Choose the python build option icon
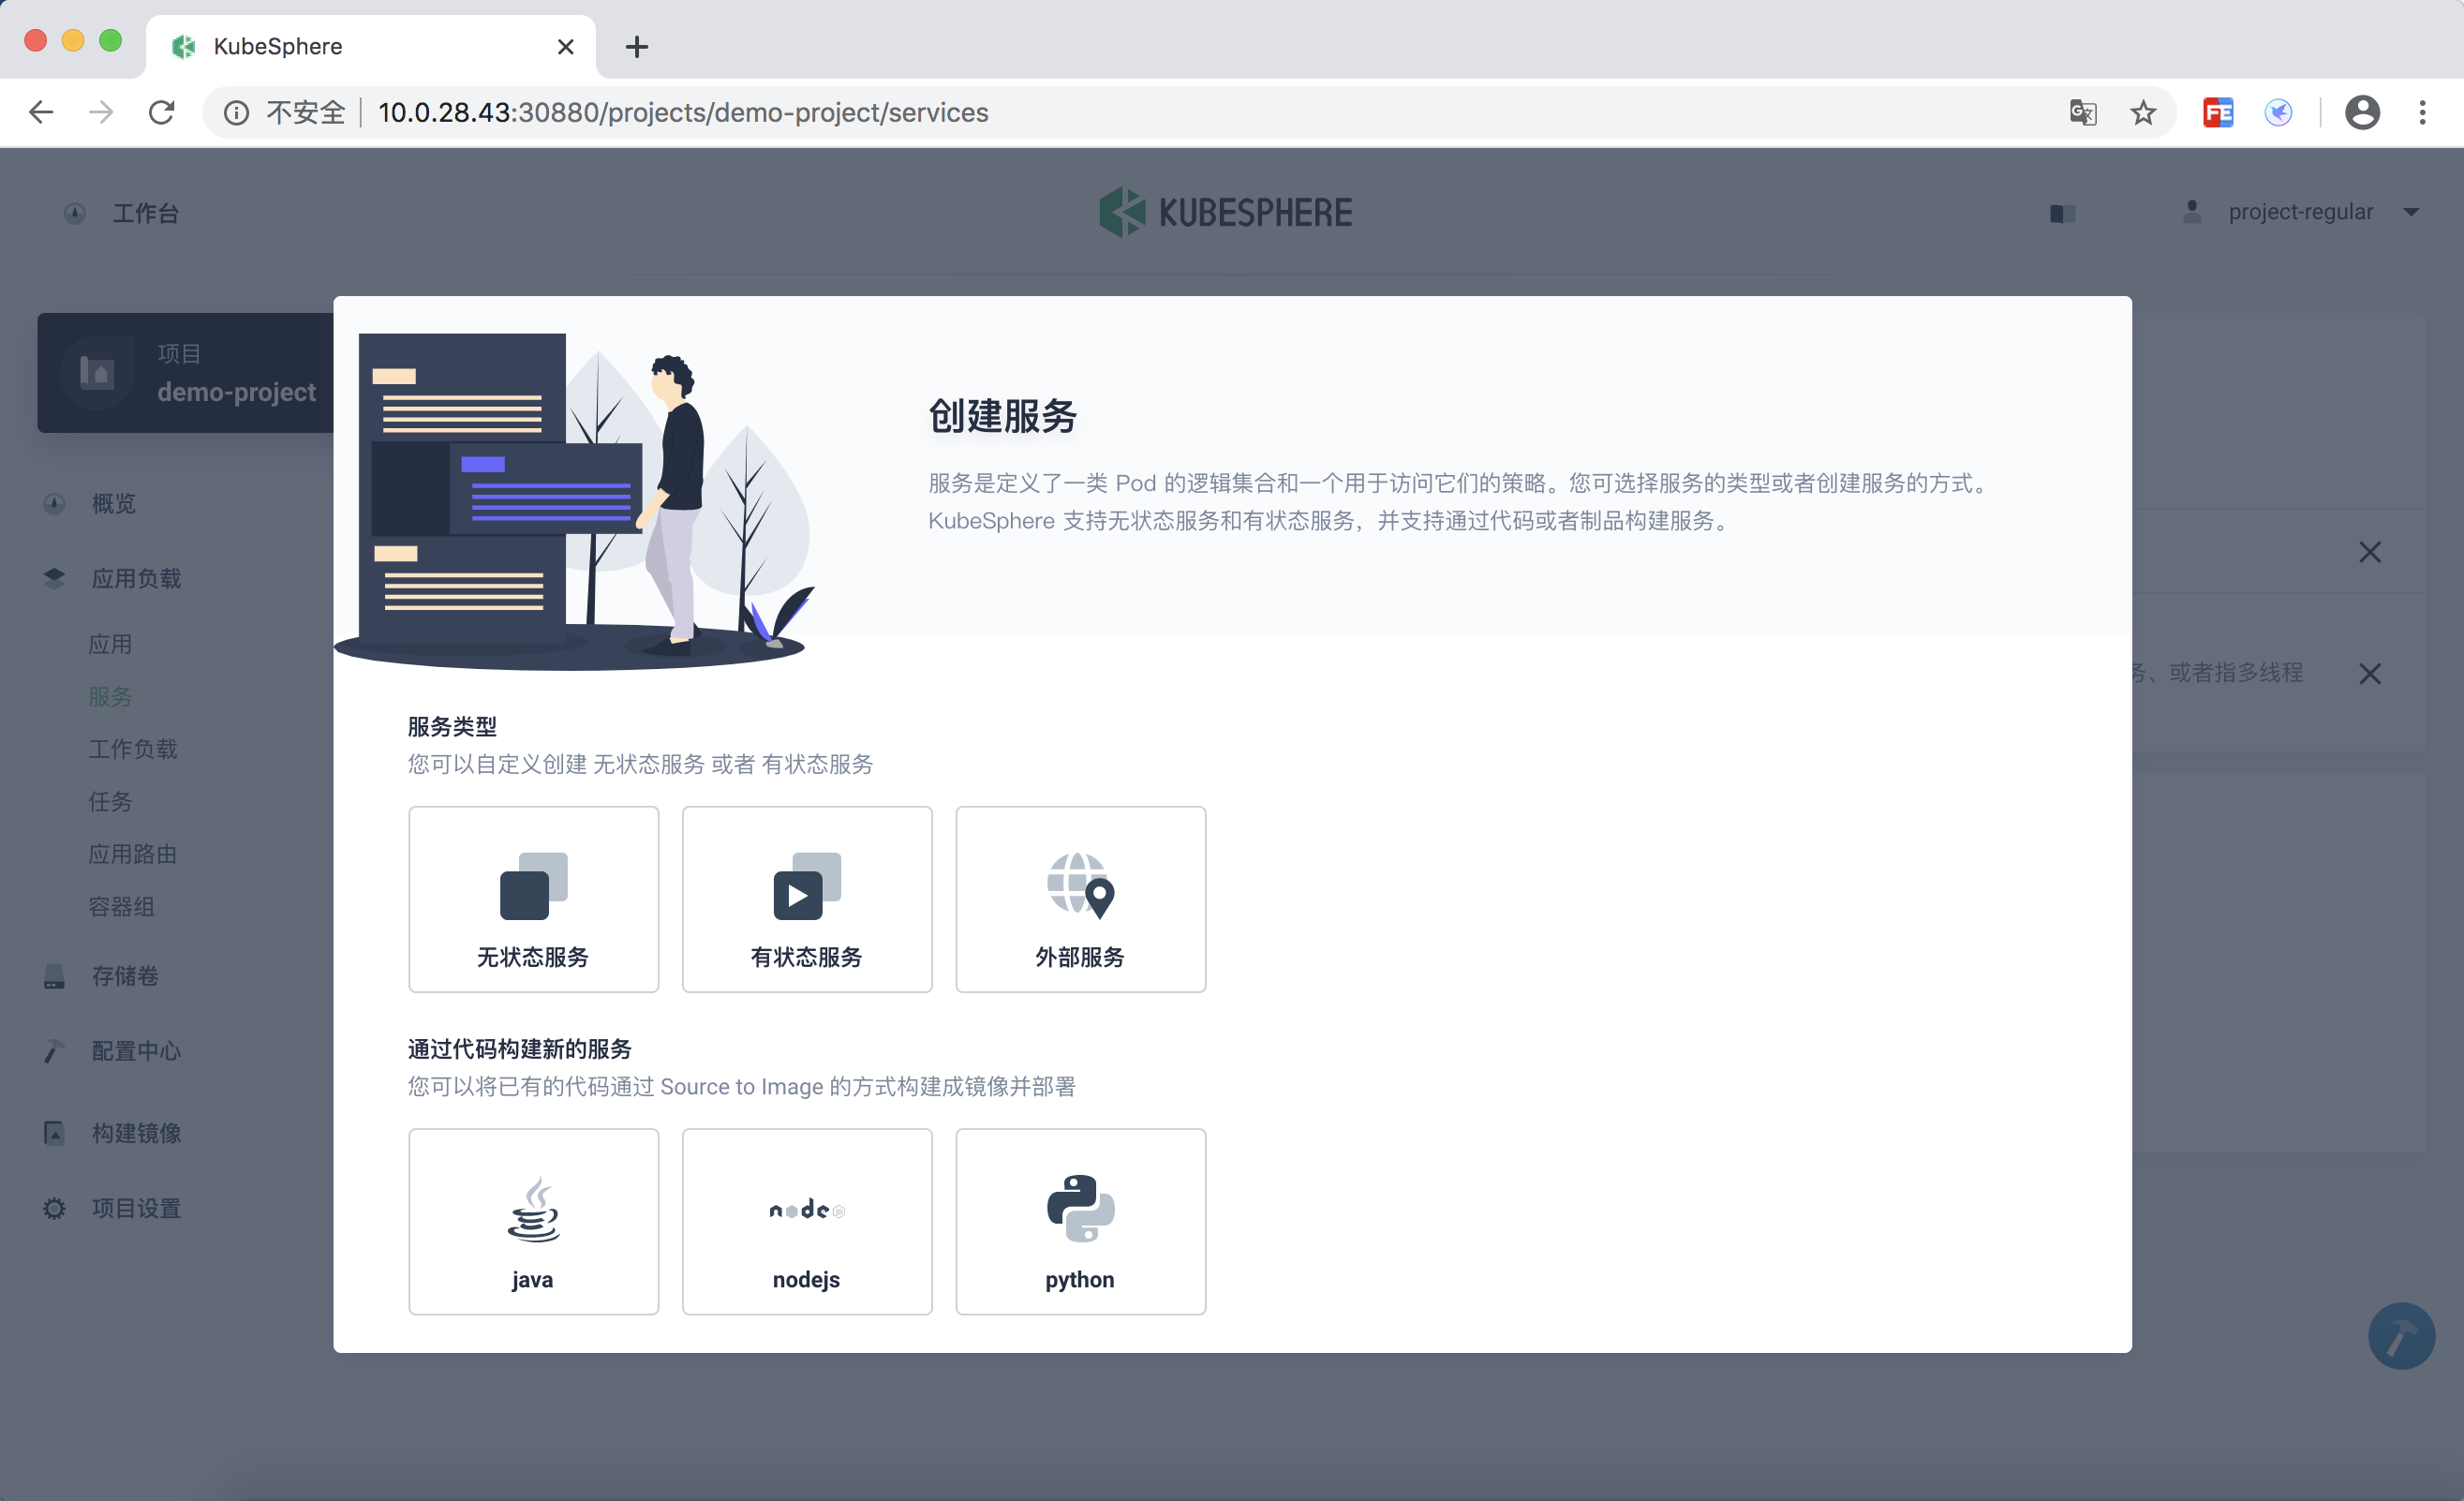Screen dimensions: 2464x1501 (x=1080, y=1209)
